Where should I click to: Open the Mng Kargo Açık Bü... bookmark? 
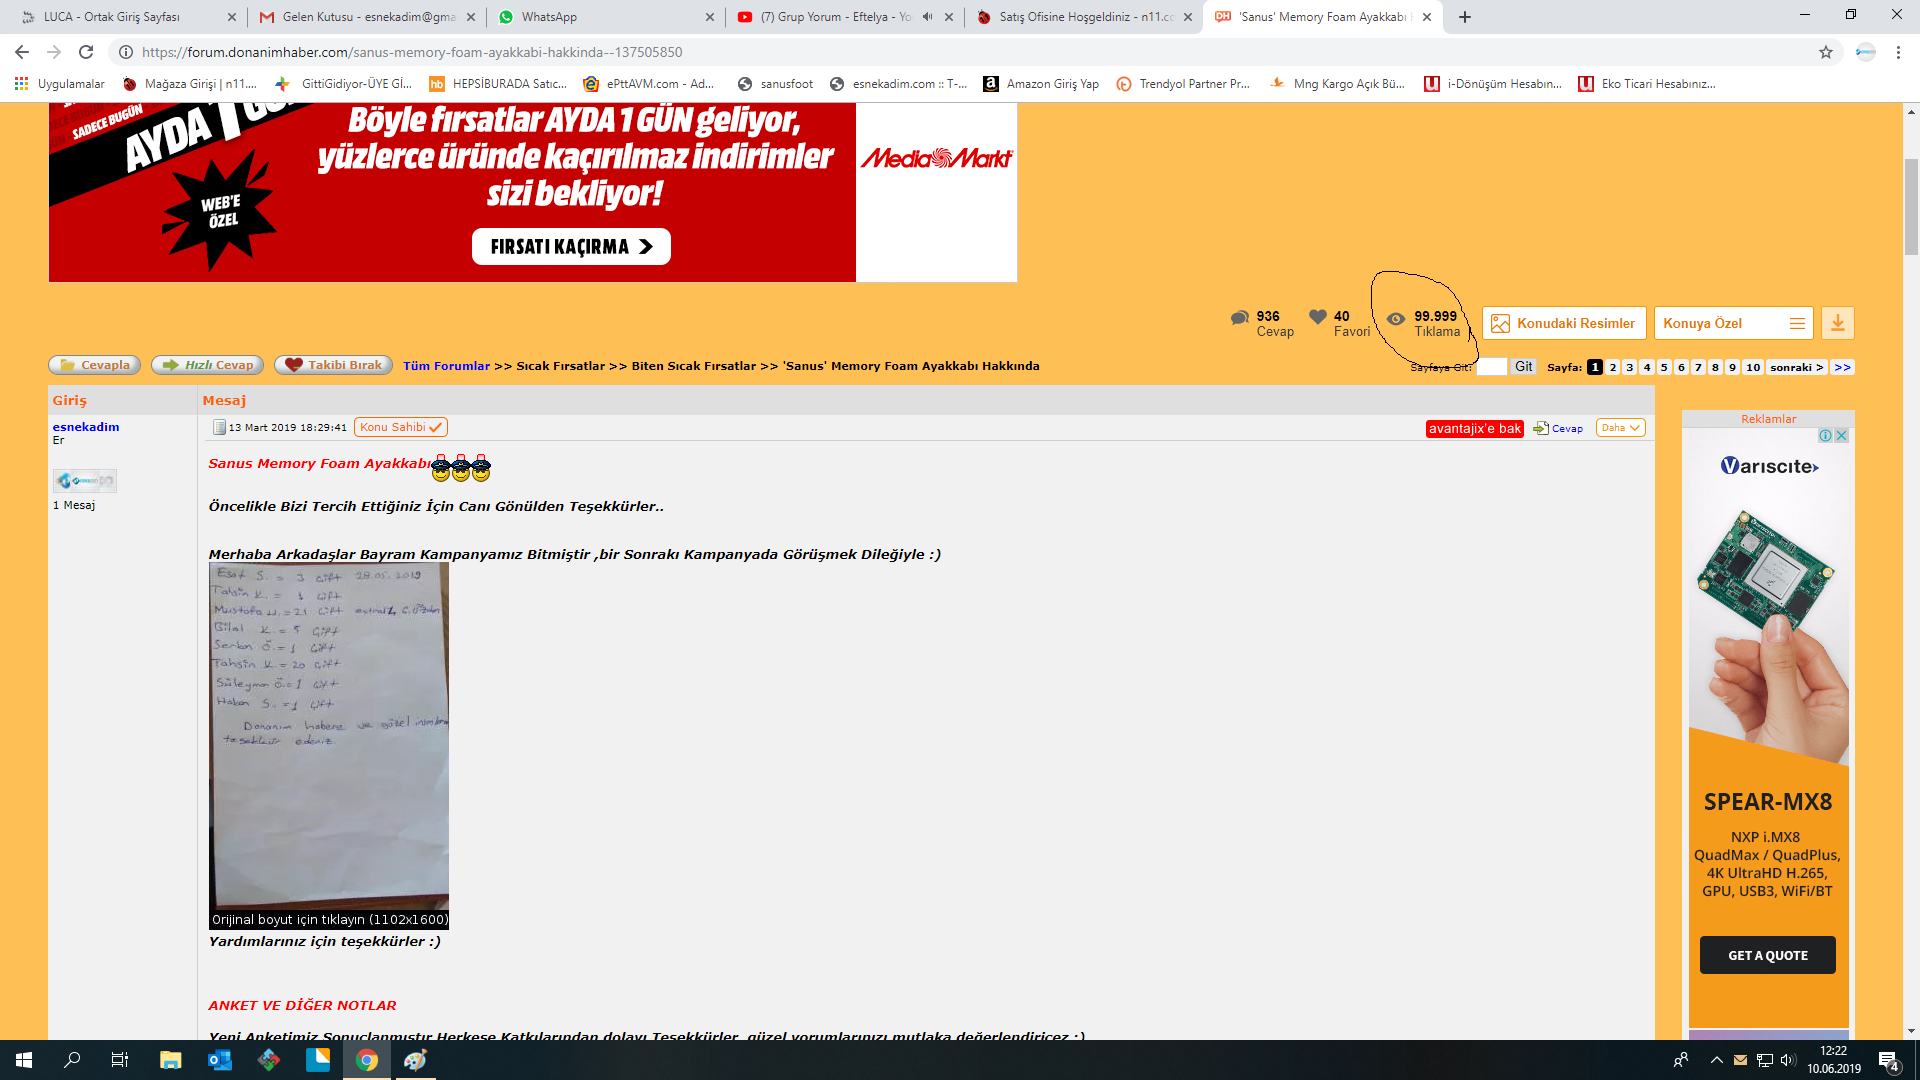[1337, 84]
